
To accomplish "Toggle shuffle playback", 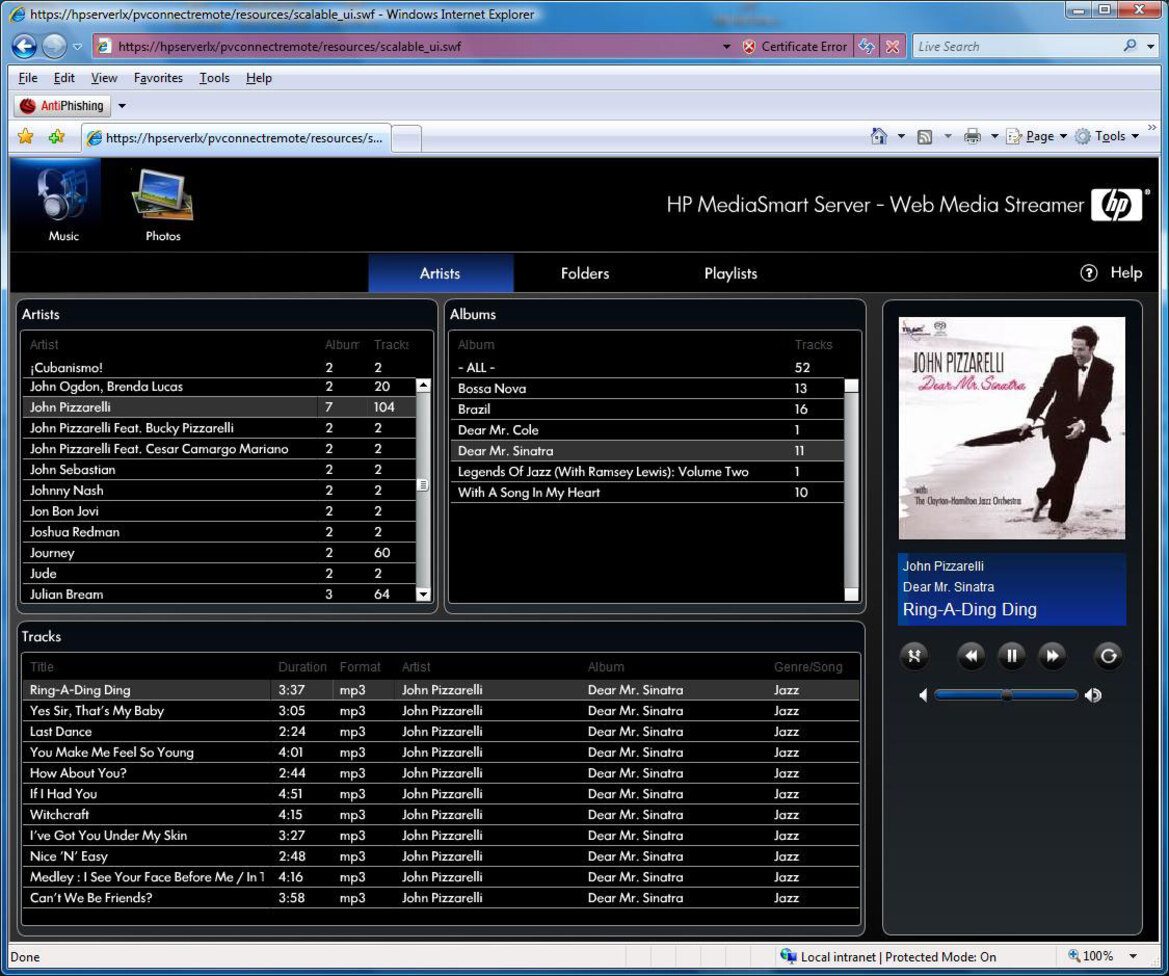I will (914, 656).
